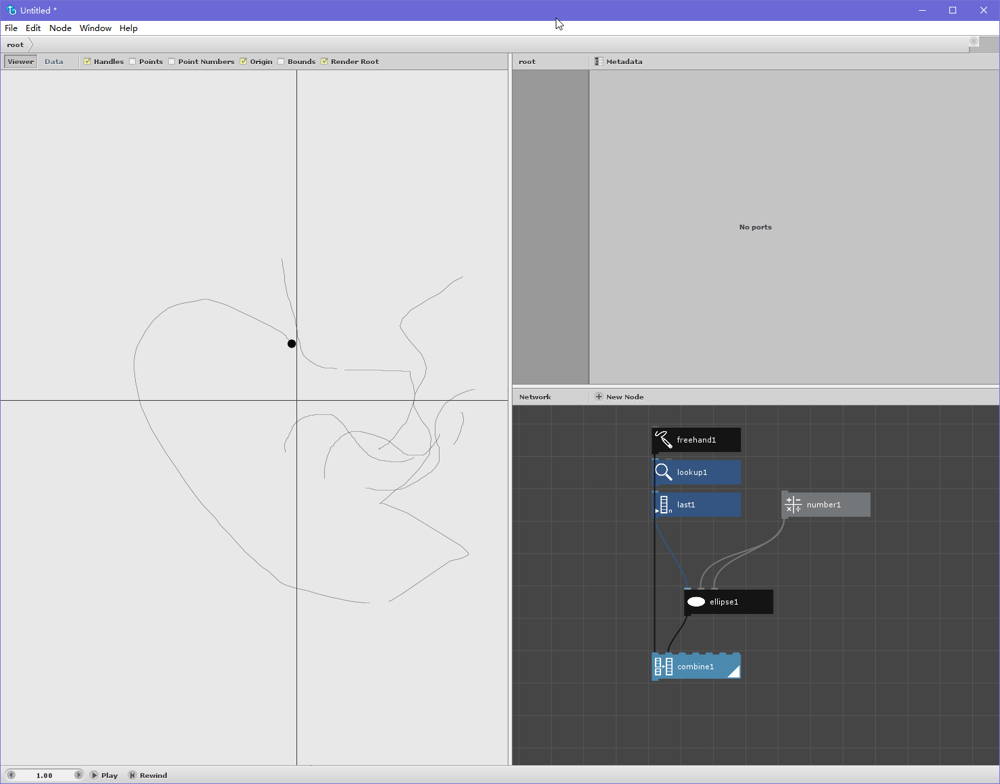Click the frame number field showing 1.00
This screenshot has width=1000, height=784.
click(45, 775)
